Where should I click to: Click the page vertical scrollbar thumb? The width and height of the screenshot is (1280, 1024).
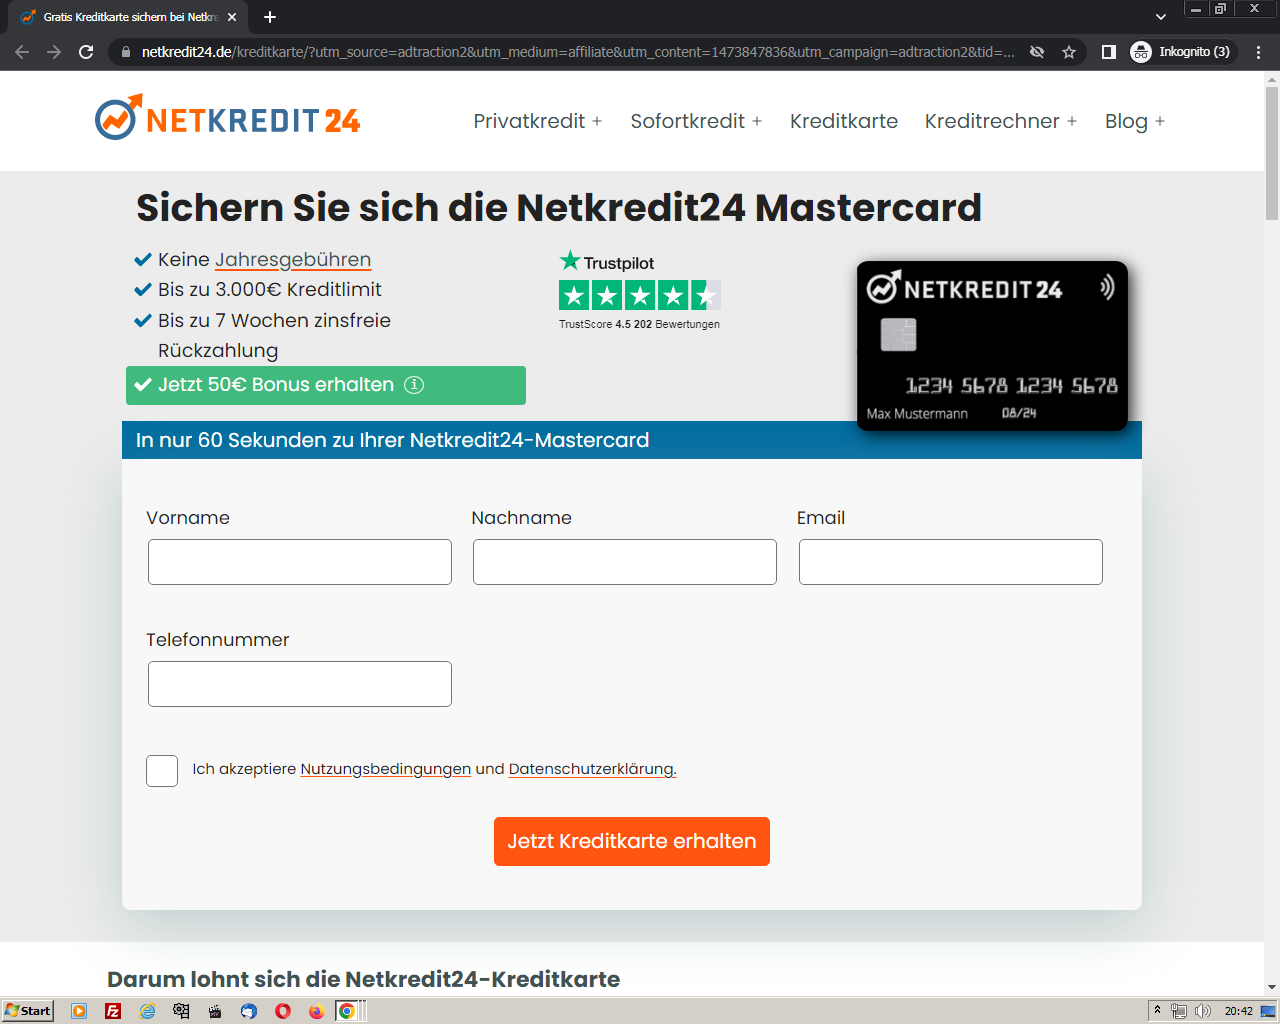[1272, 152]
